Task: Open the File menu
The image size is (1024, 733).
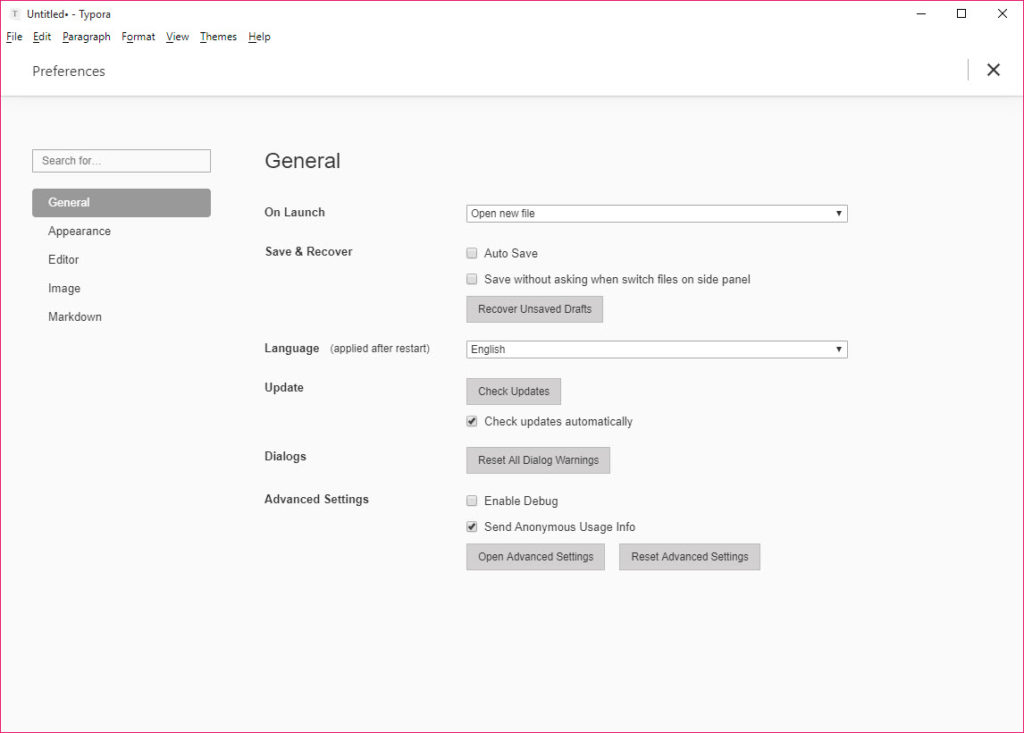Action: (14, 37)
